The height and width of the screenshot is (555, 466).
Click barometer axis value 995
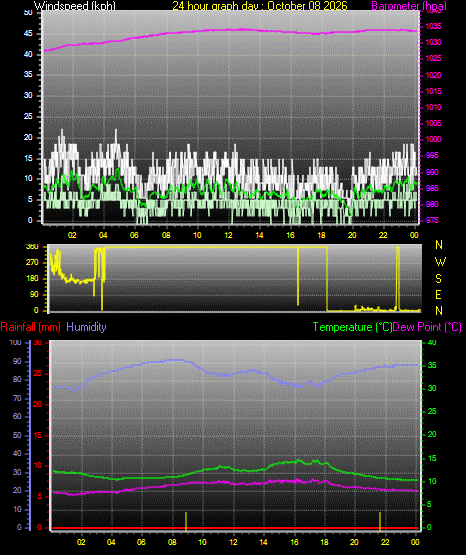pyautogui.click(x=432, y=155)
